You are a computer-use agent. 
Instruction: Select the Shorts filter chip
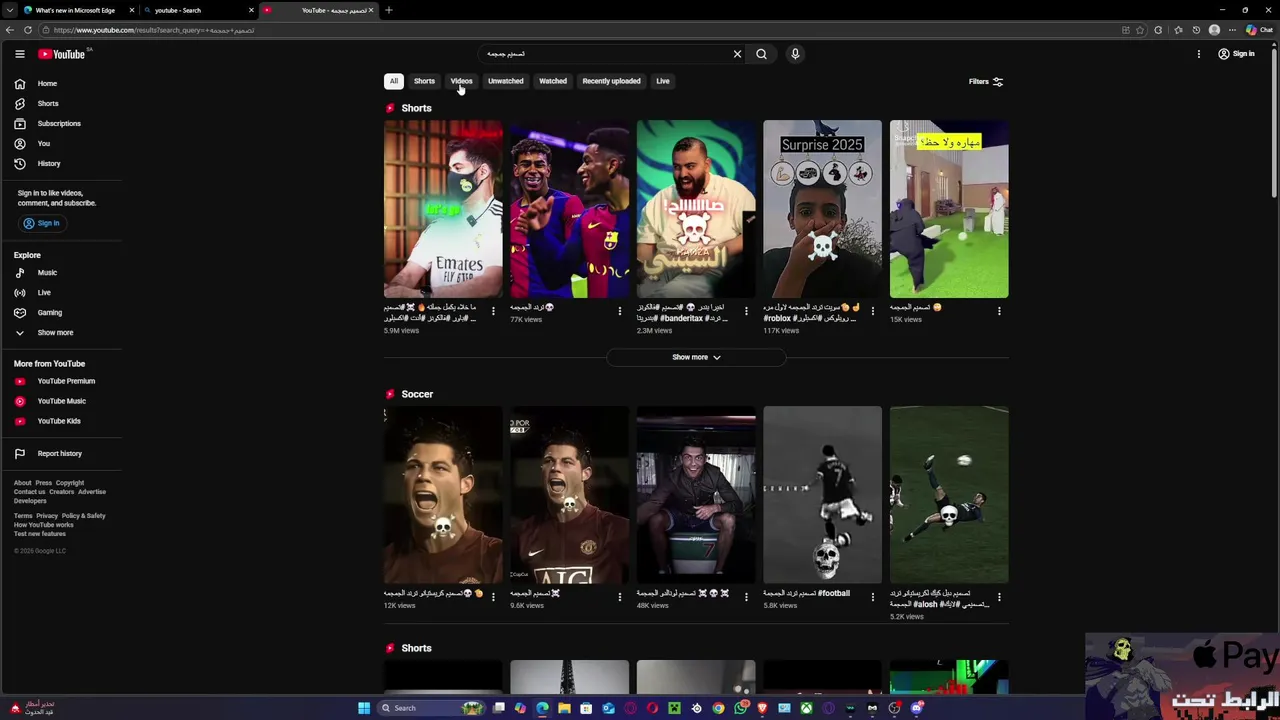click(424, 81)
